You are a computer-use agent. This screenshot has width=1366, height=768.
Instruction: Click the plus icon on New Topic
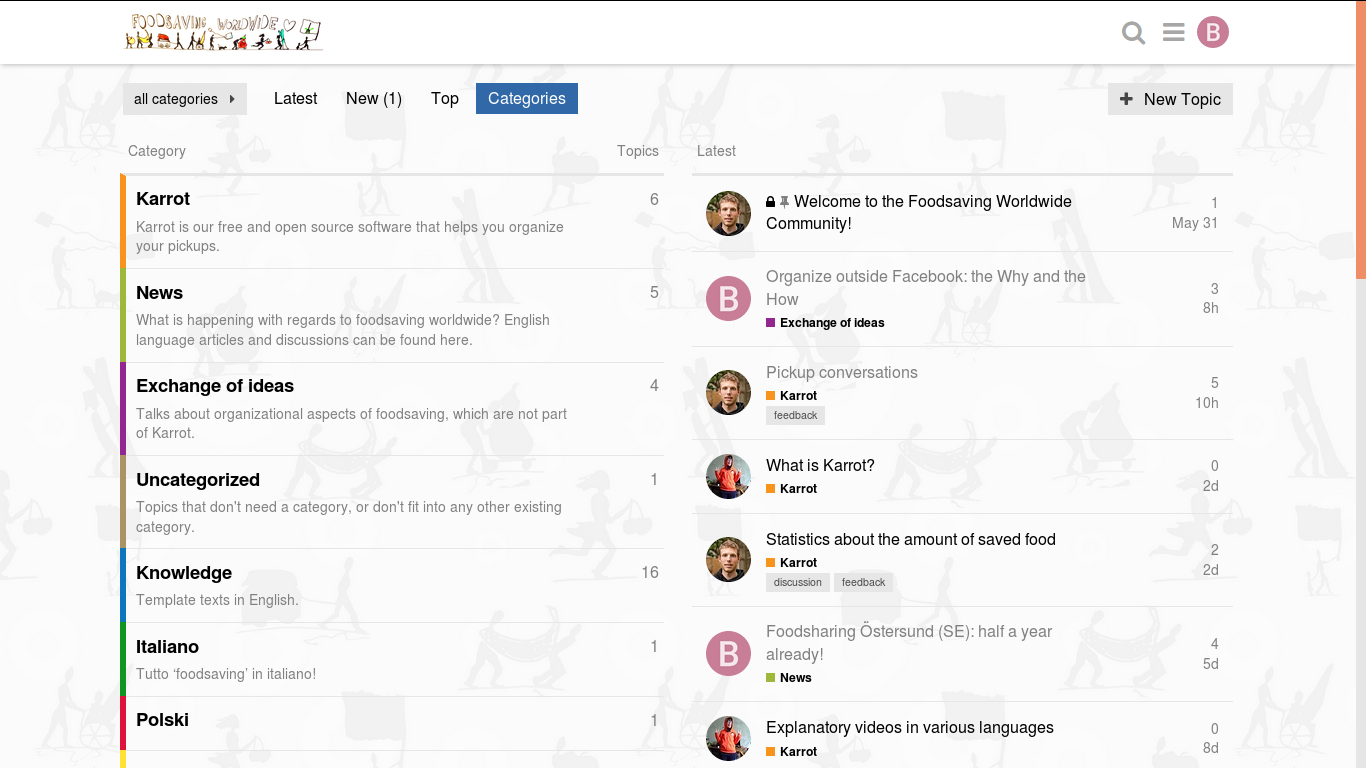click(1126, 99)
